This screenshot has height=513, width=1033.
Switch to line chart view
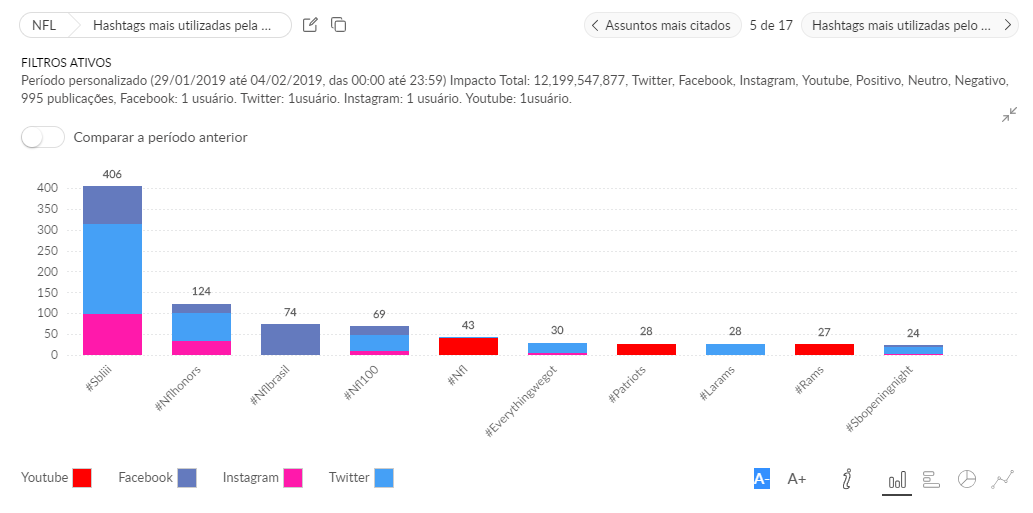(x=1003, y=479)
